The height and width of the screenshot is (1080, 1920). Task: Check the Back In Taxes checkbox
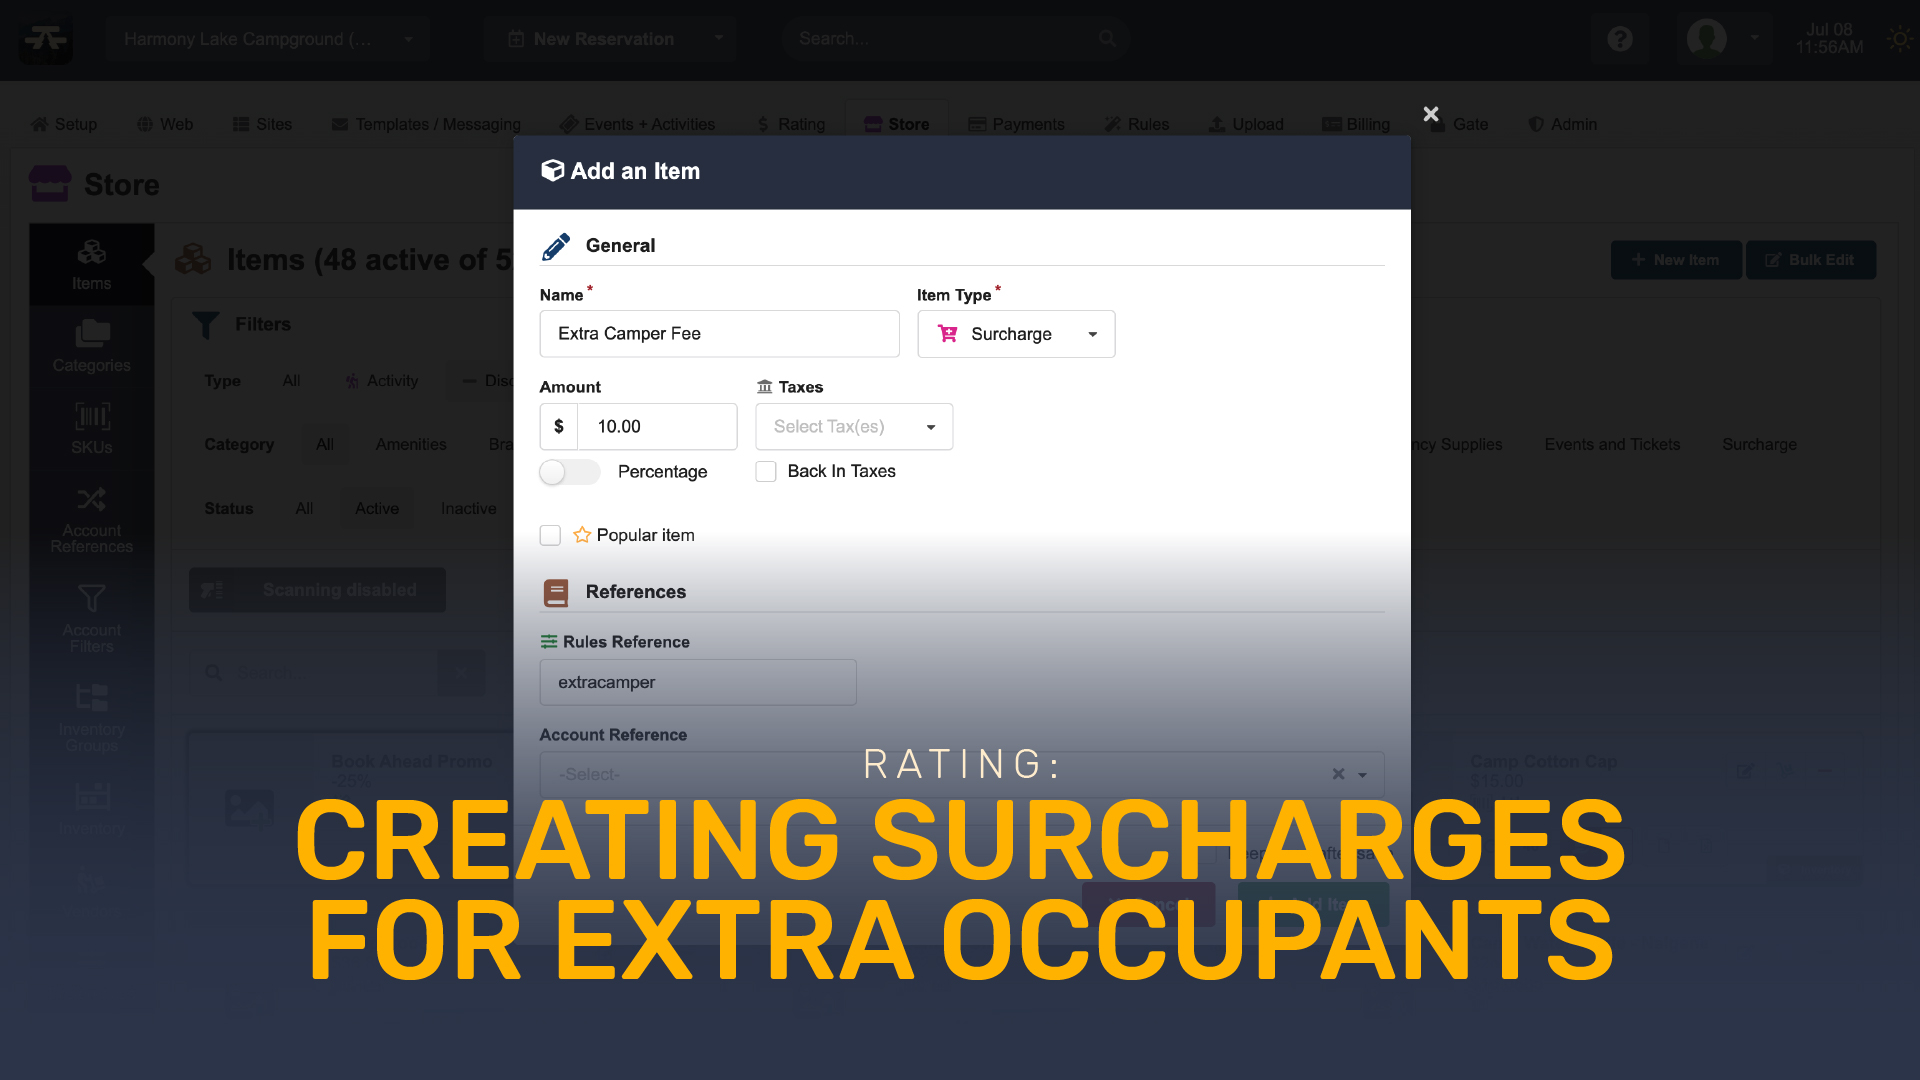pyautogui.click(x=766, y=472)
